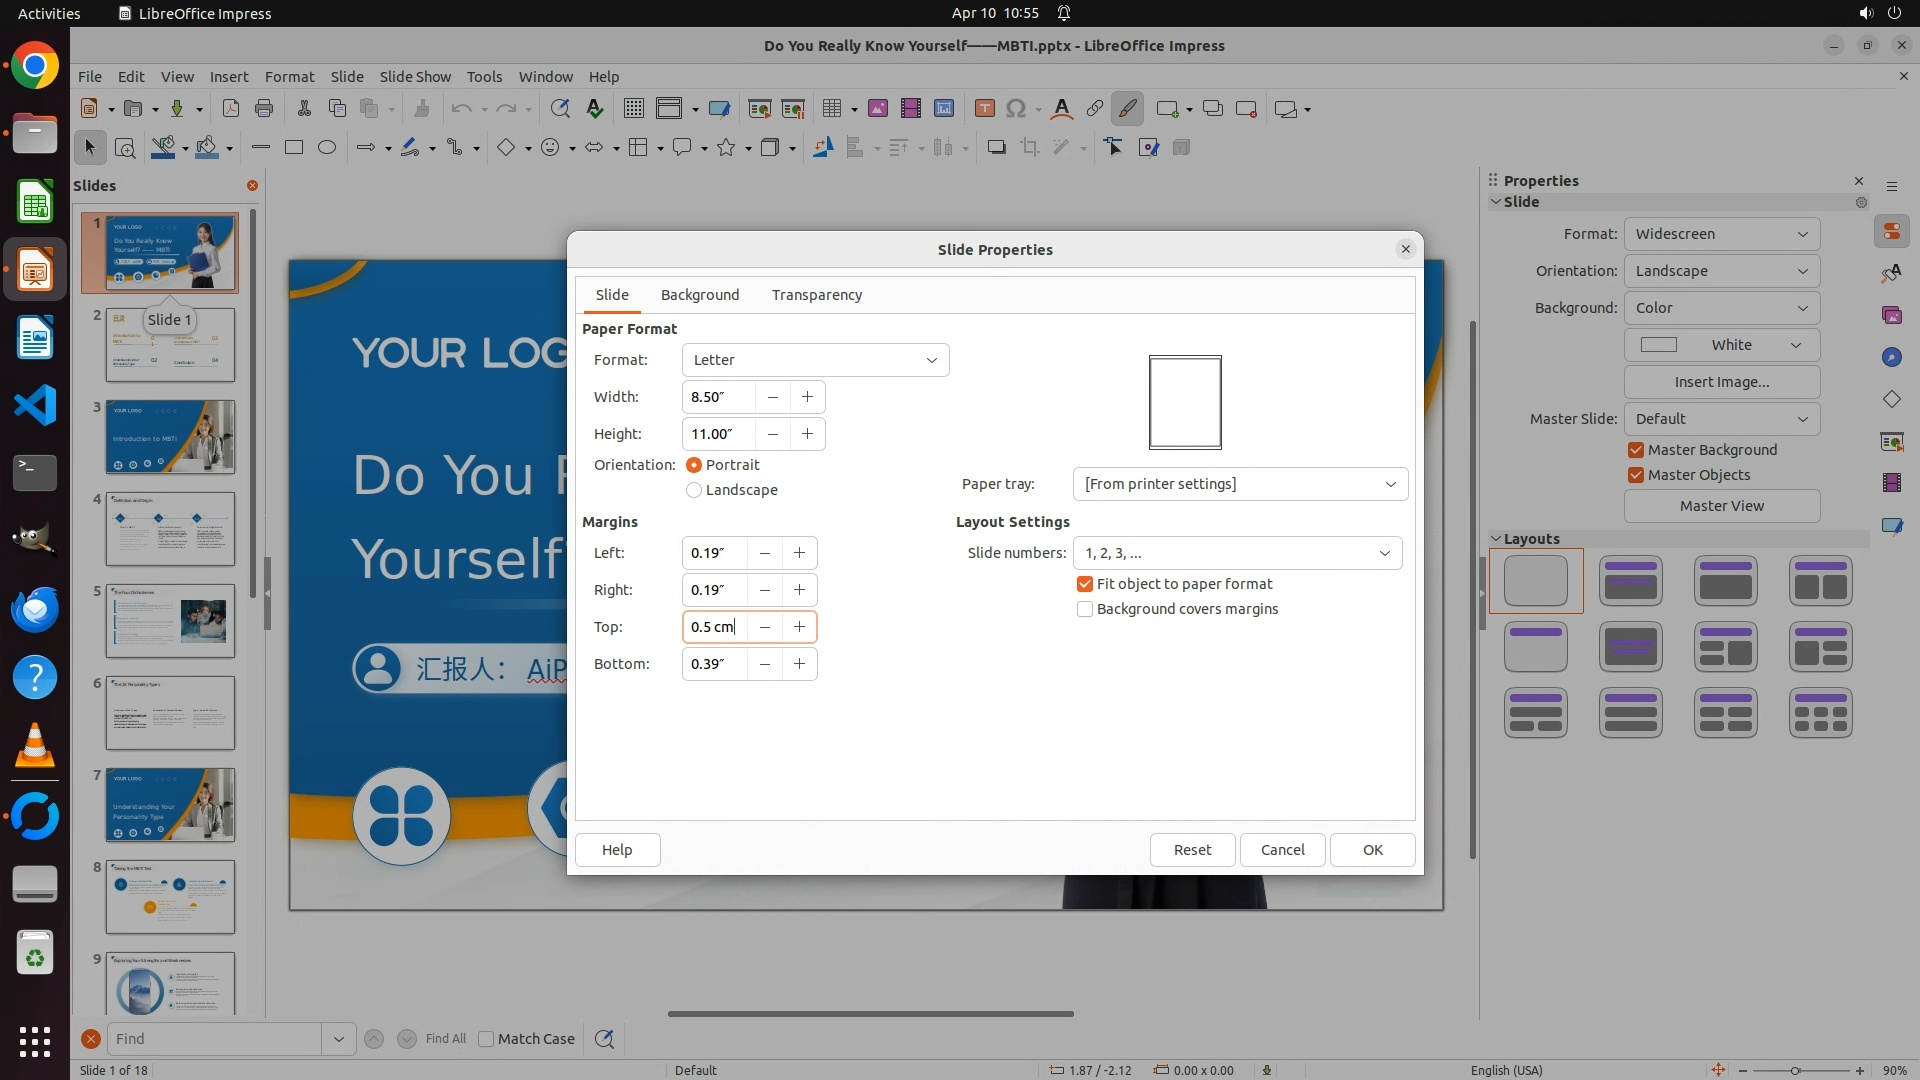Open the Slide Show menu
The image size is (1920, 1080).
415,77
